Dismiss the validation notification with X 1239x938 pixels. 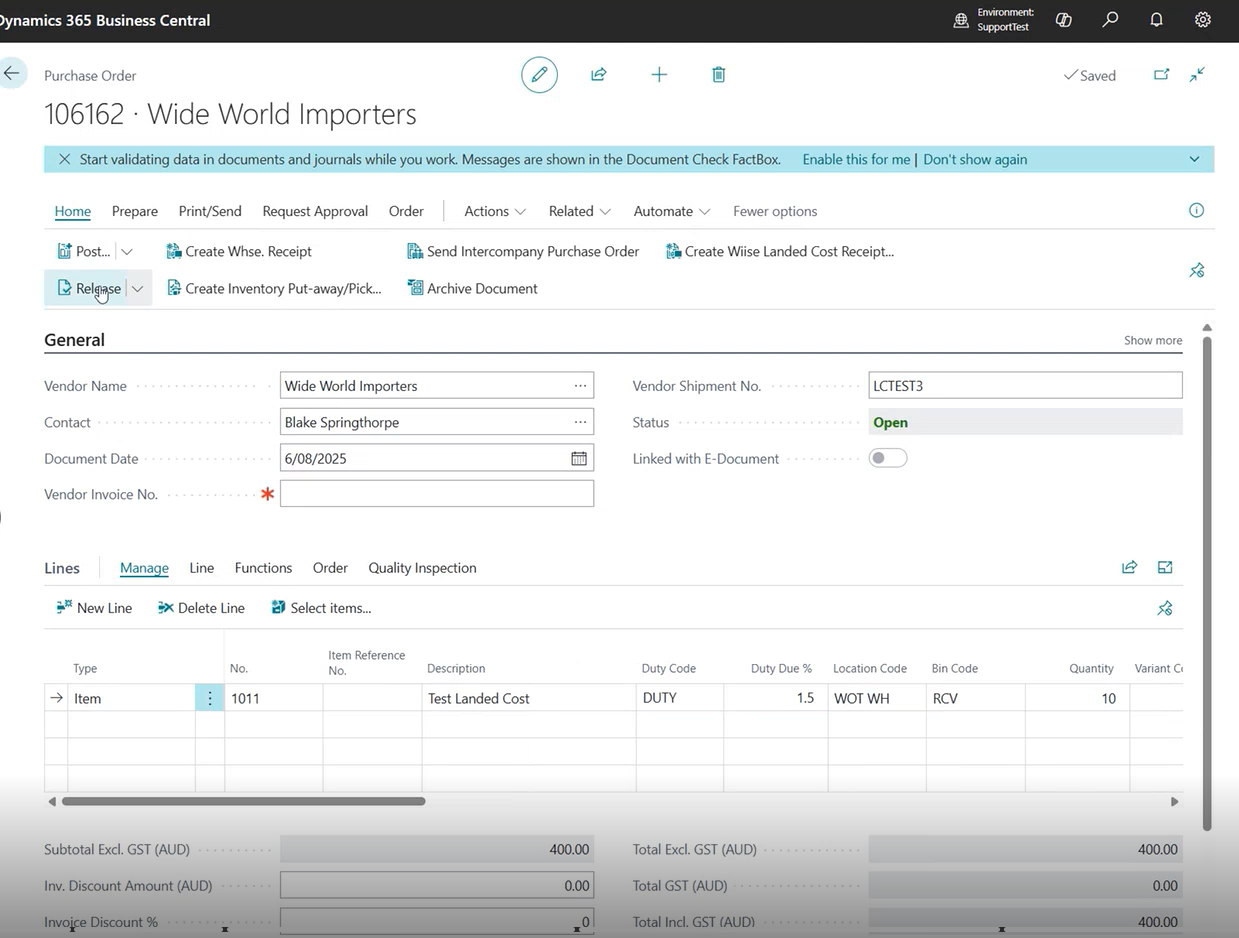65,159
